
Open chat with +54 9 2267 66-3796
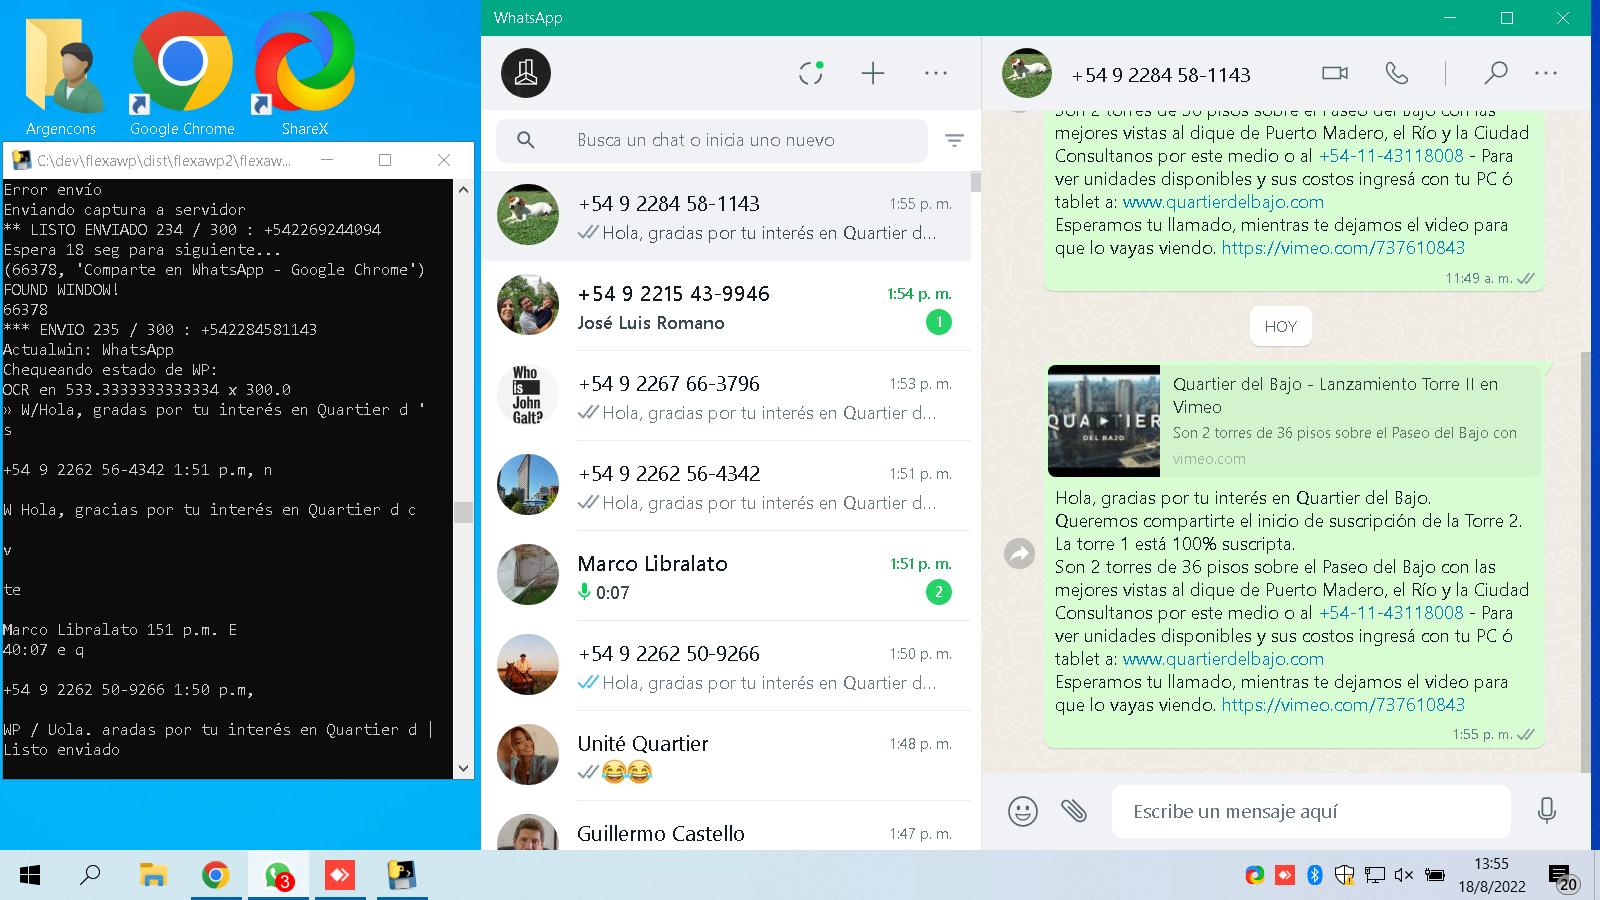click(x=726, y=396)
